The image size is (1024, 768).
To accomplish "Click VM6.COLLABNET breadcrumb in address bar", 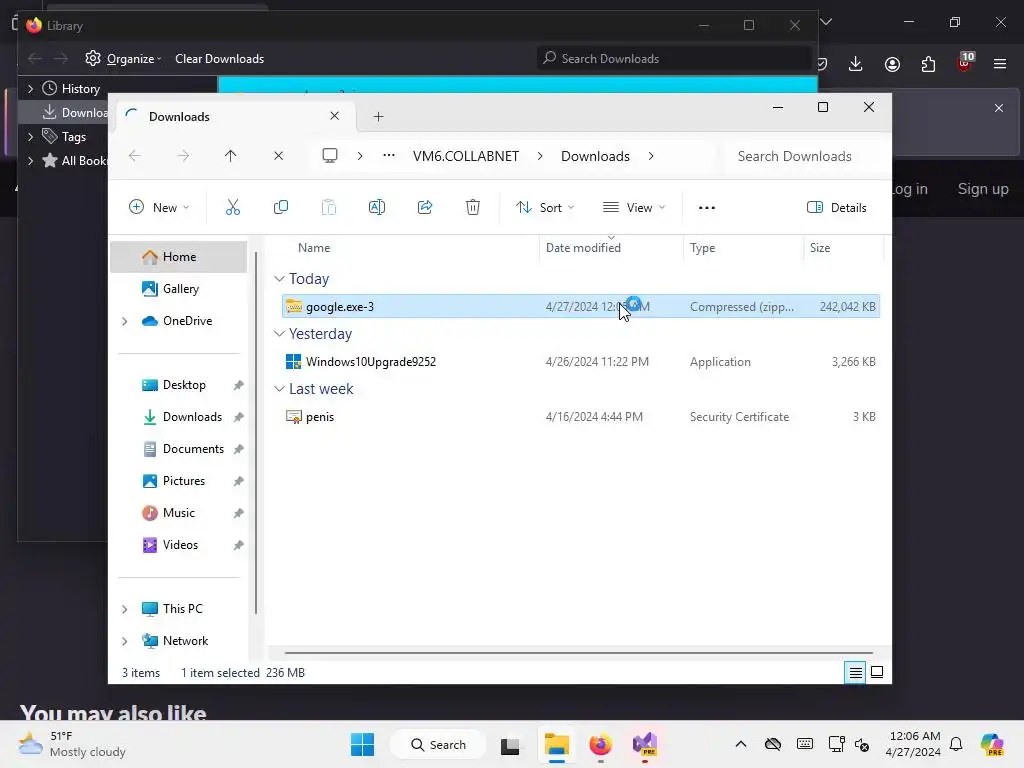I will 466,156.
